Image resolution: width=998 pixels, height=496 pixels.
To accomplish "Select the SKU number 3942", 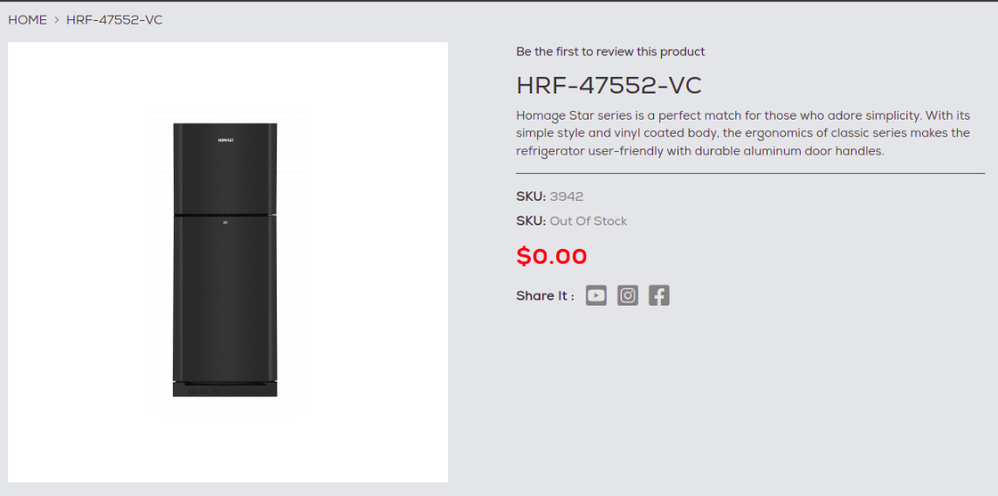I will click(566, 197).
